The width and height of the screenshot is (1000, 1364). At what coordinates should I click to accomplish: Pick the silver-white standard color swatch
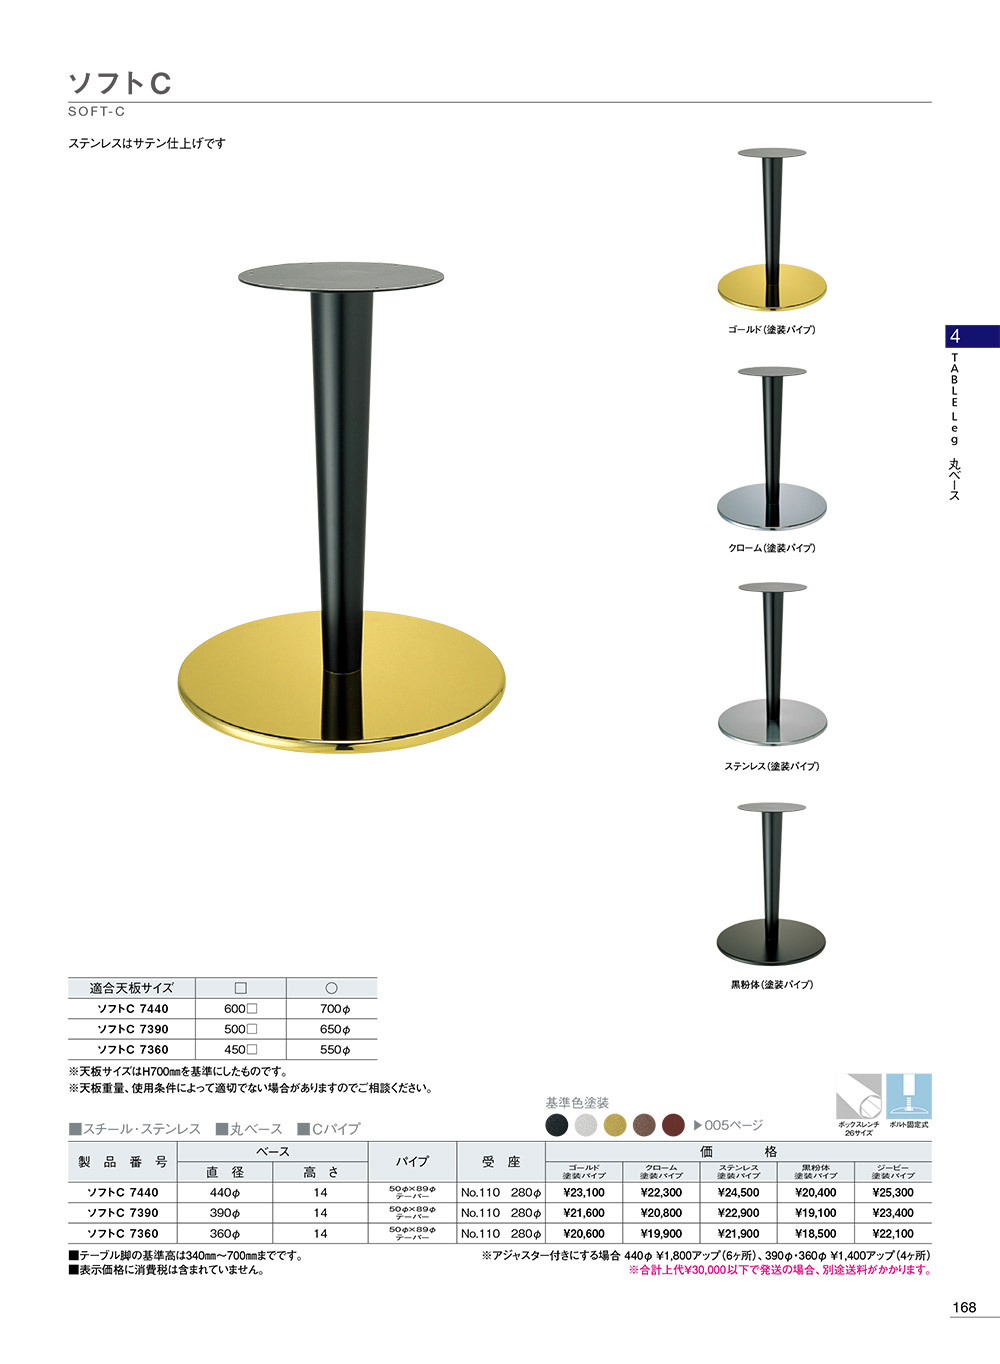pos(586,1125)
